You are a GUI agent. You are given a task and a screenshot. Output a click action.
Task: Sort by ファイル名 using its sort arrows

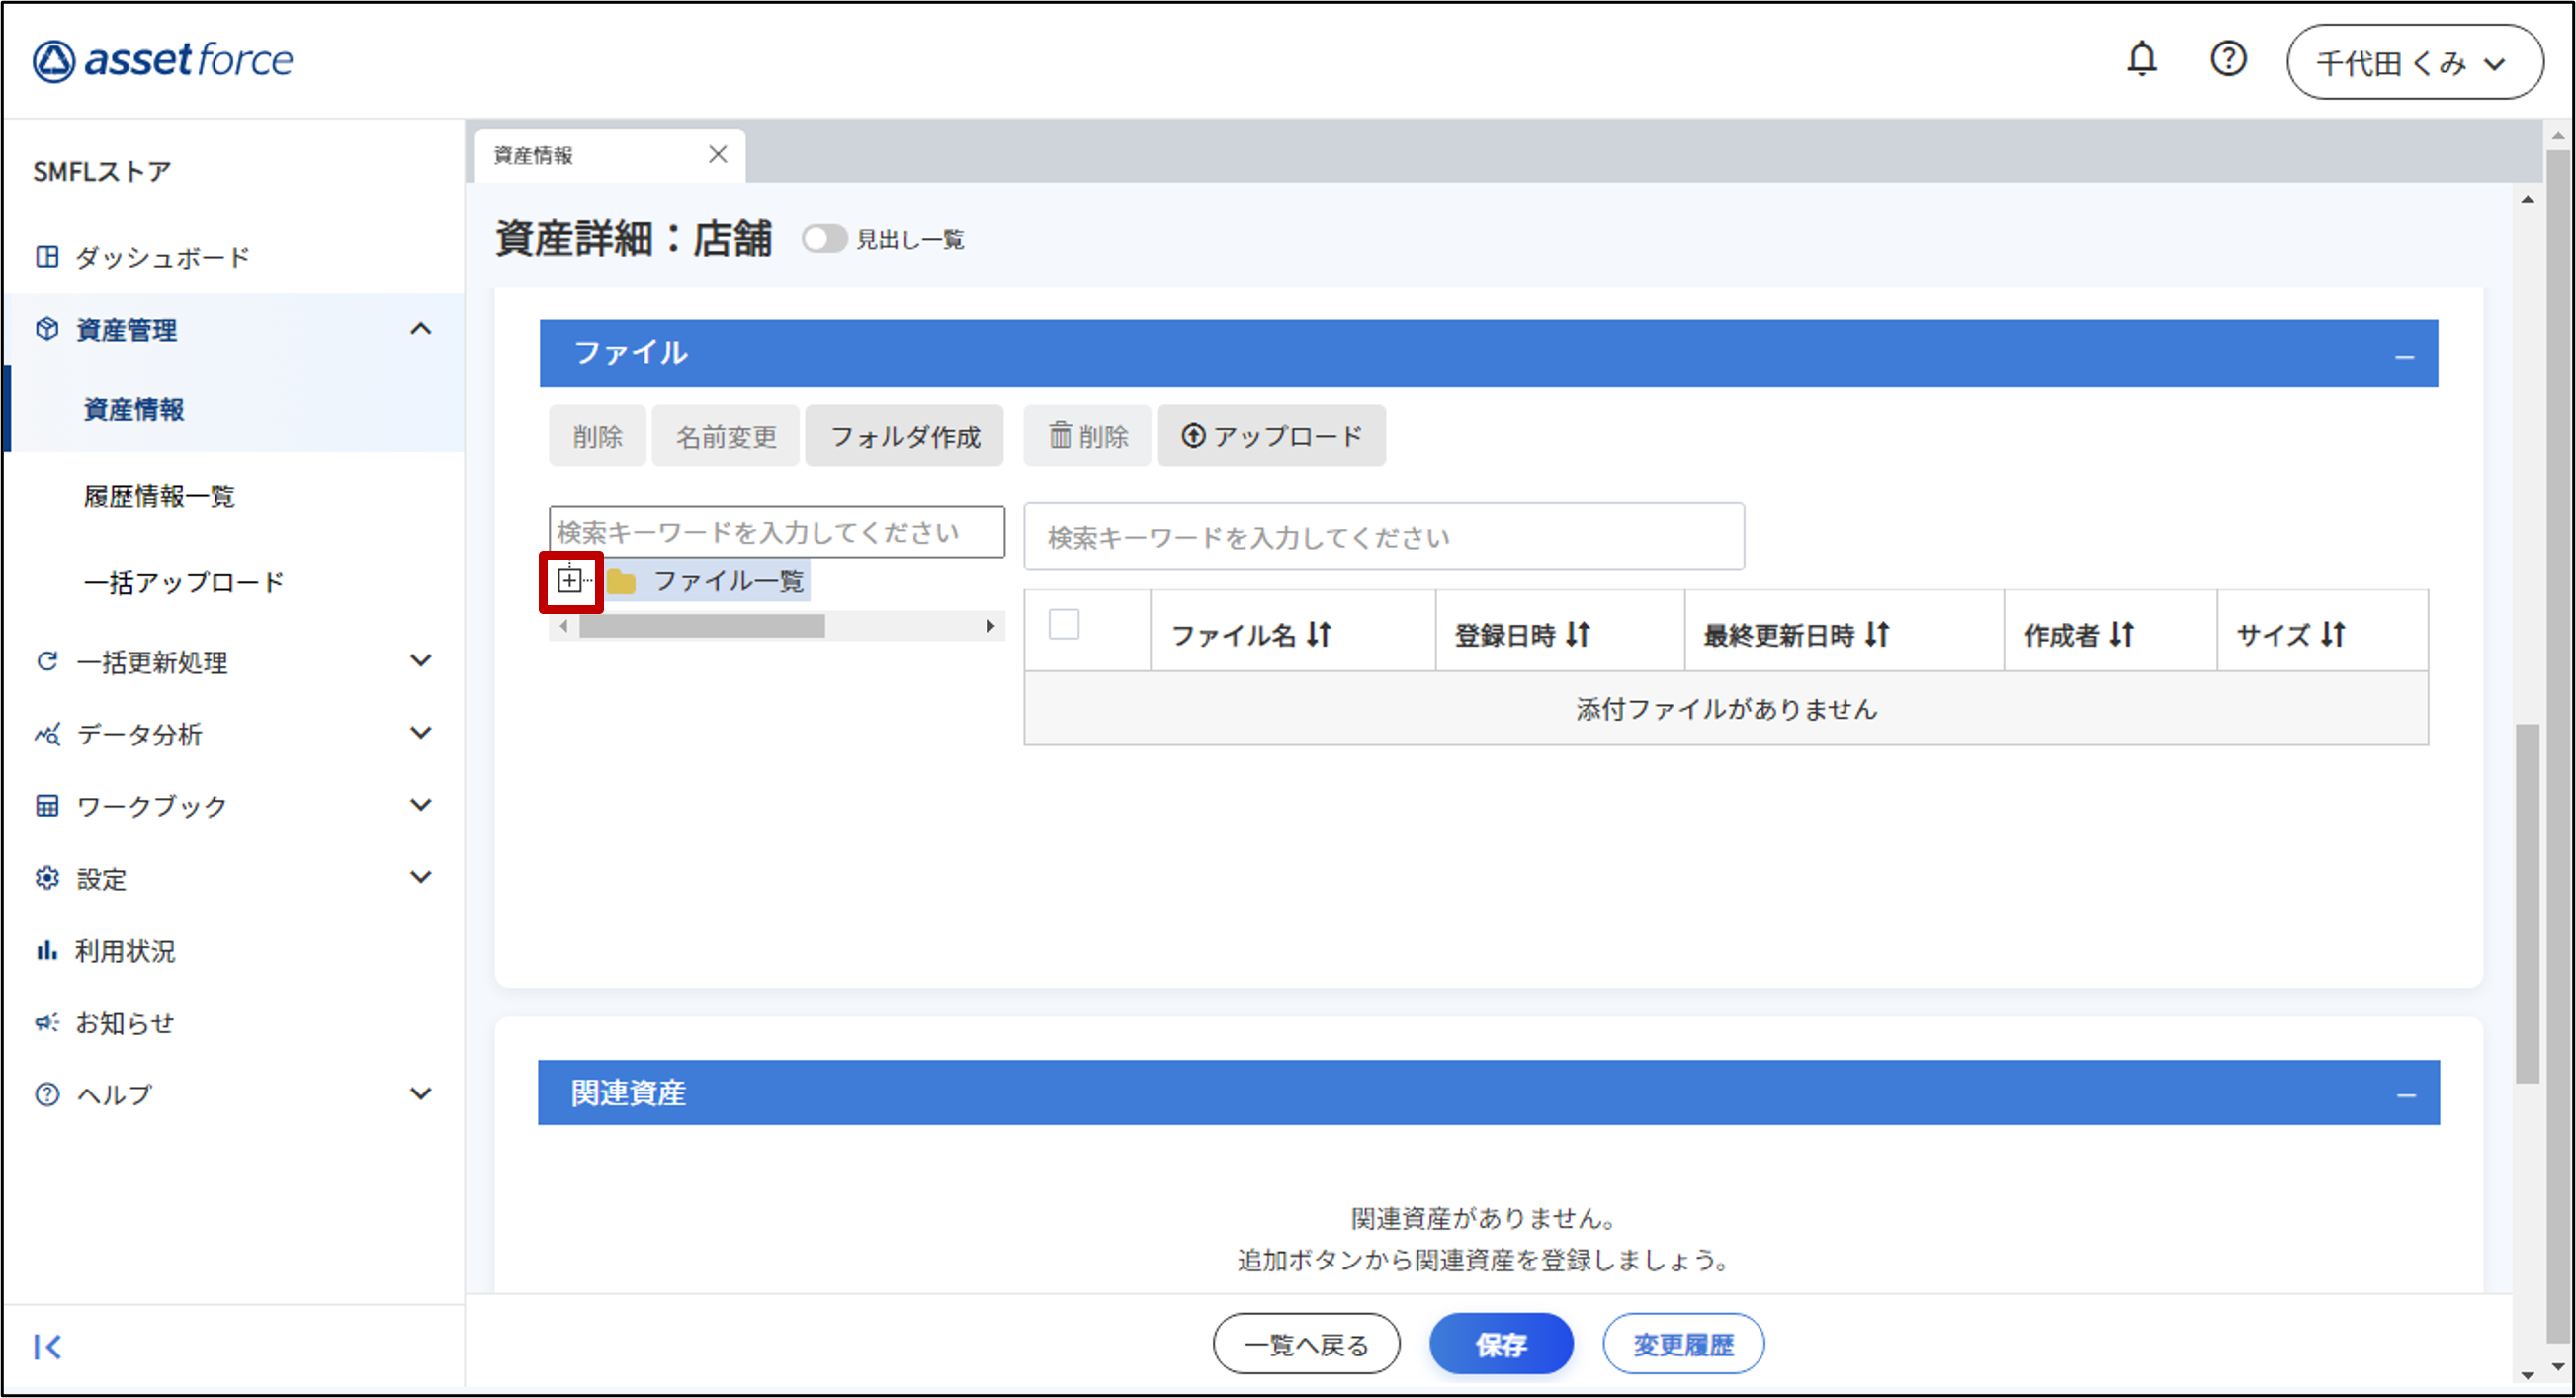coord(1319,634)
